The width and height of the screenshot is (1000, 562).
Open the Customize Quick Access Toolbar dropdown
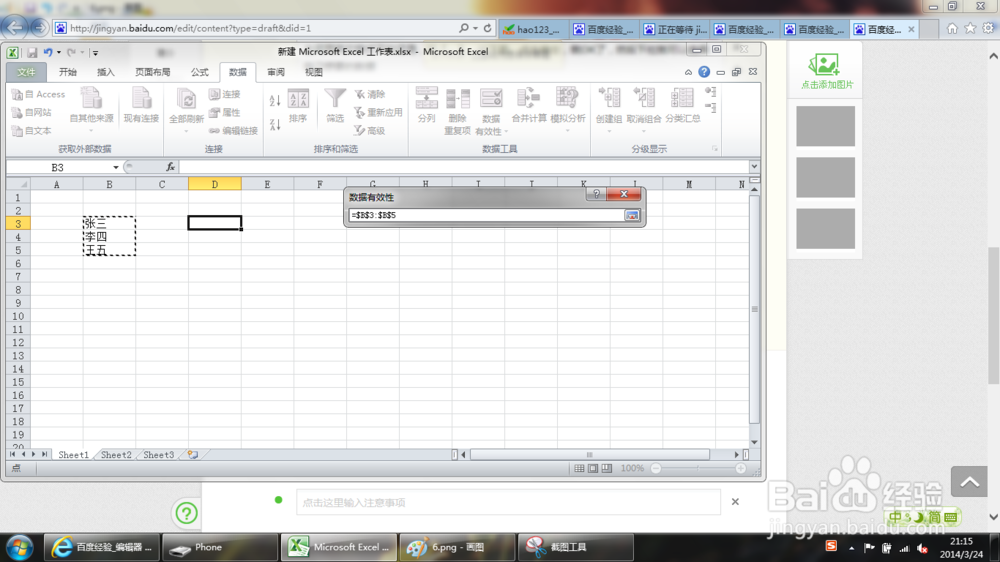point(95,52)
